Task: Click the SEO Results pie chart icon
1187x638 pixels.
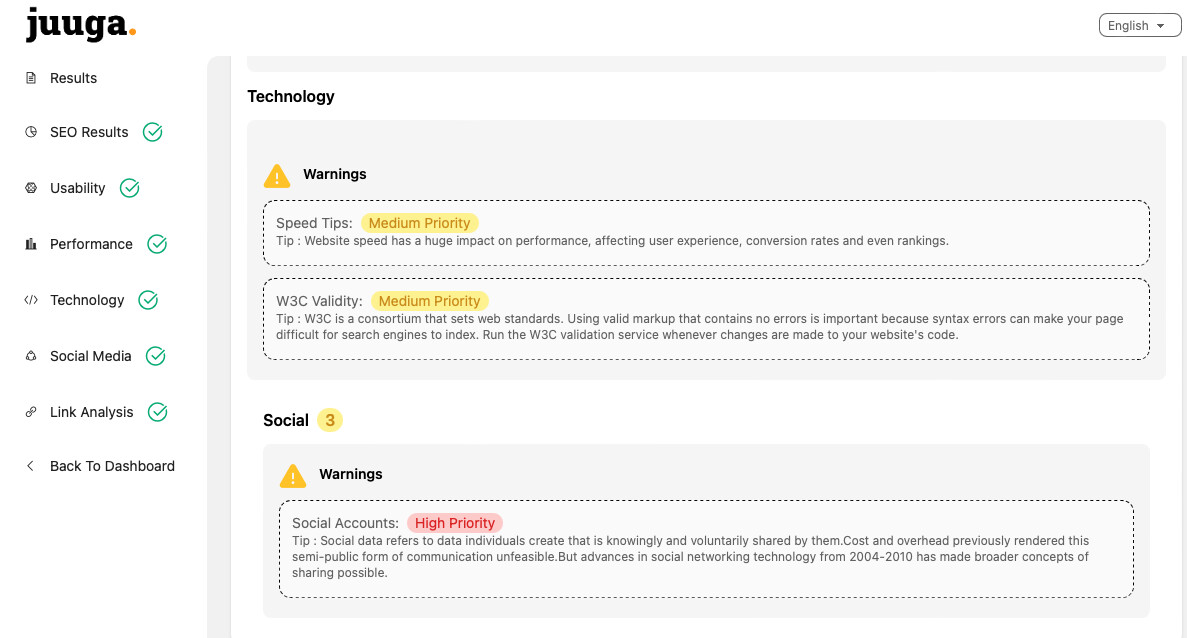Action: coord(31,132)
